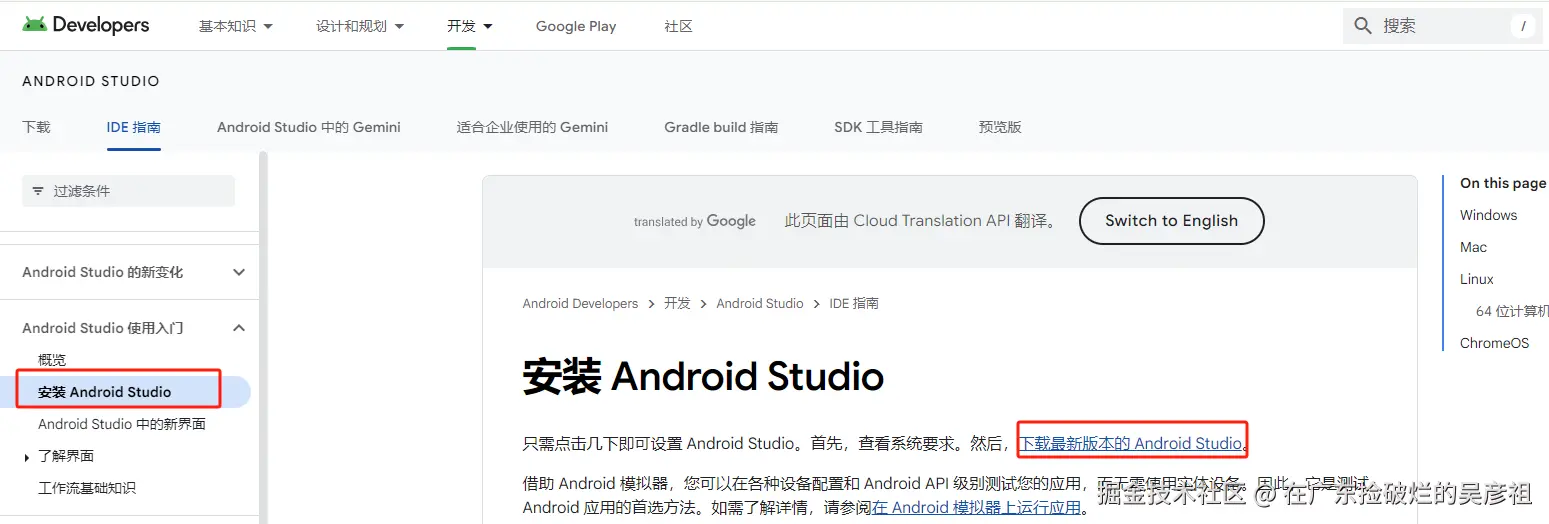
Task: Click the Android Studio breadcrumb link
Action: point(760,303)
